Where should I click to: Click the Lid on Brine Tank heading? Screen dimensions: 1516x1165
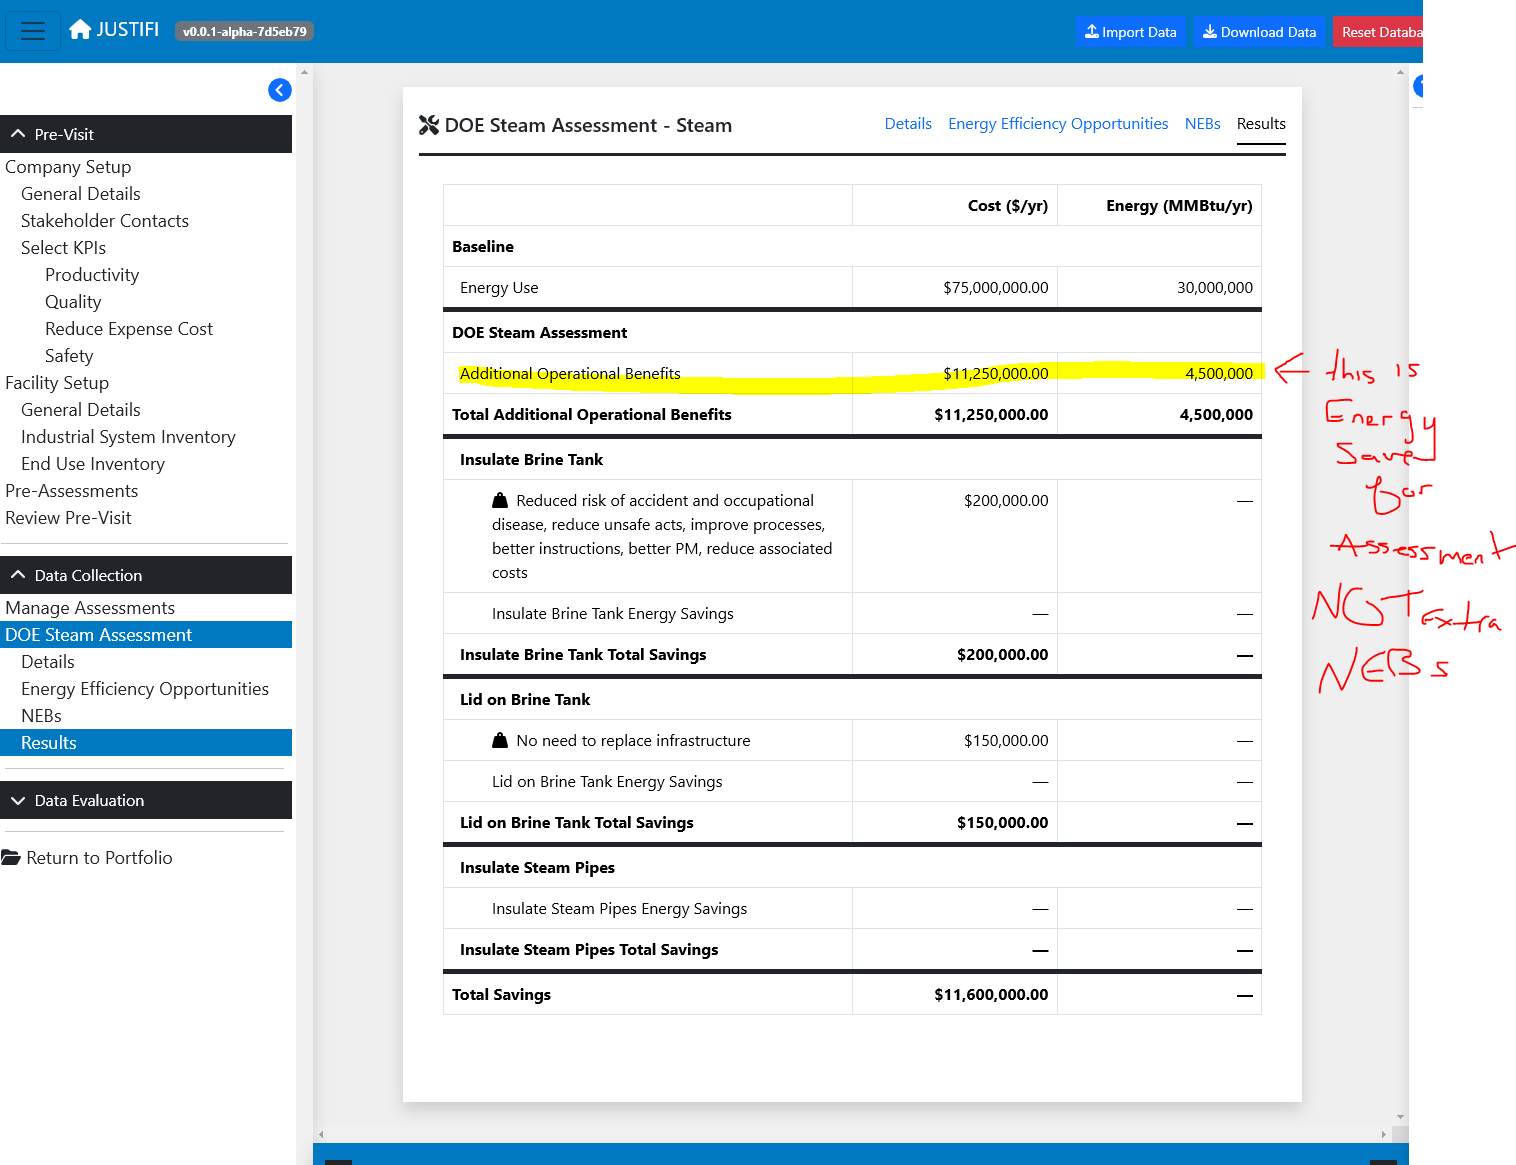coord(525,700)
